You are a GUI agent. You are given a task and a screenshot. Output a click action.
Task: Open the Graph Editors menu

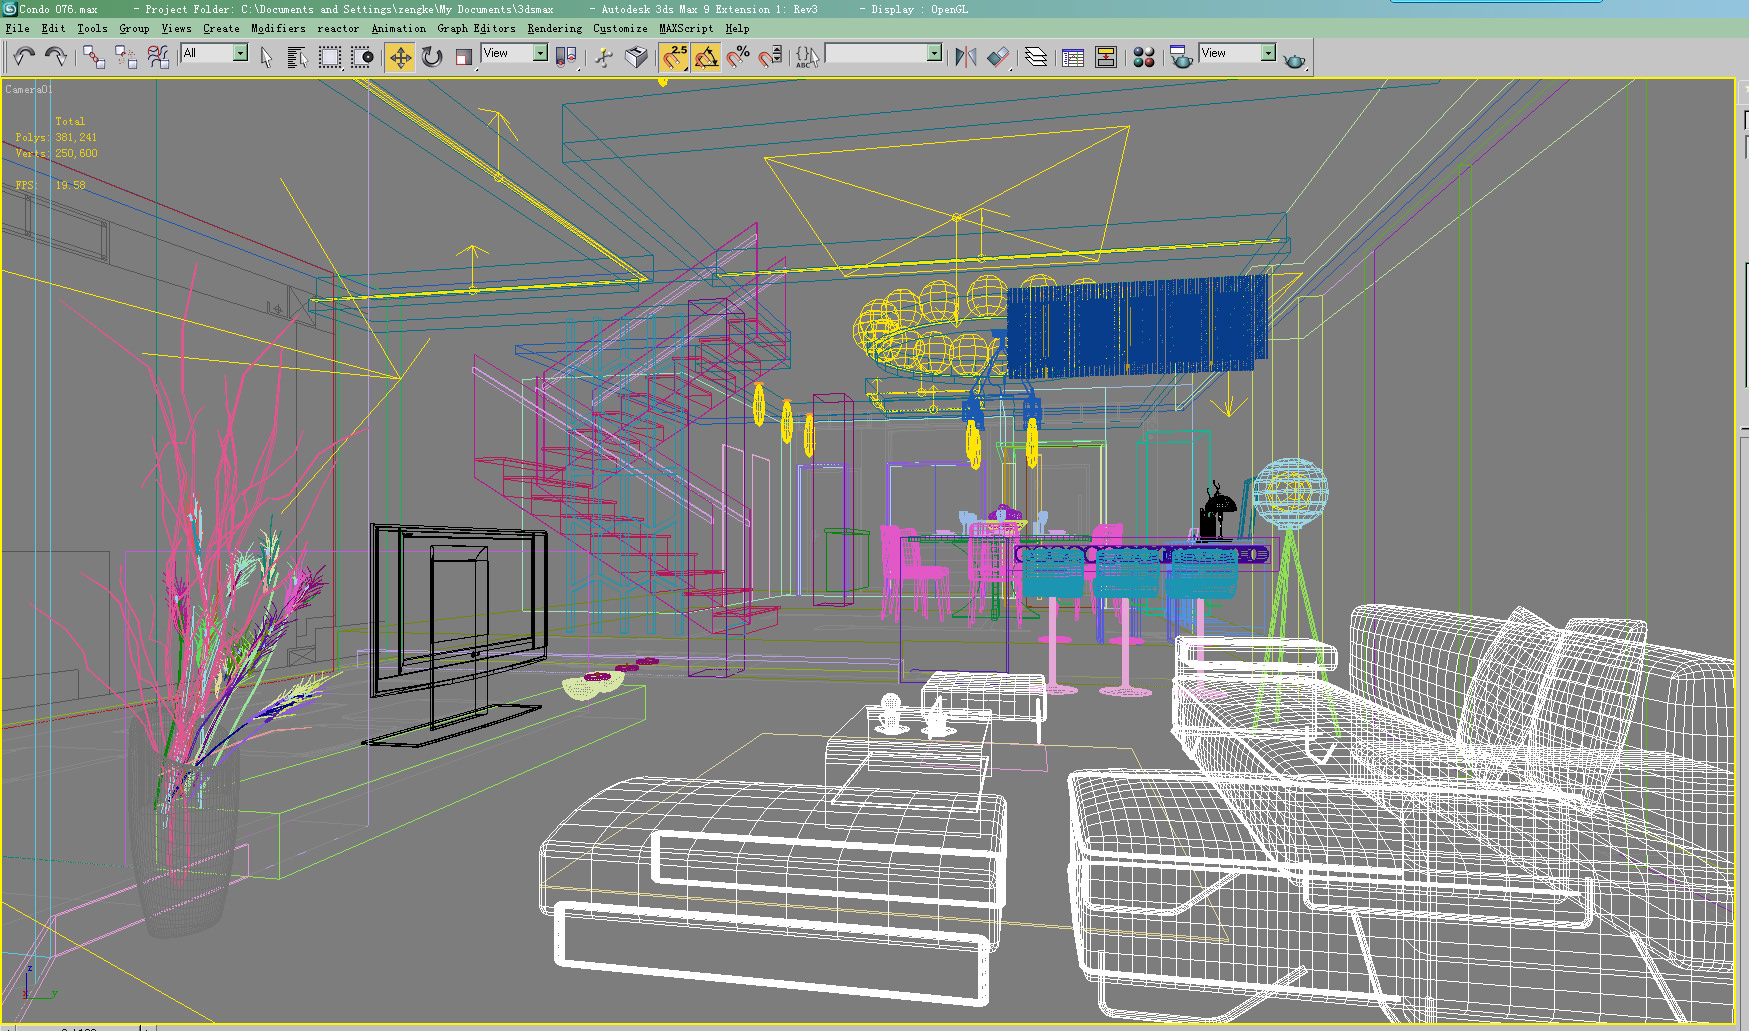[476, 28]
